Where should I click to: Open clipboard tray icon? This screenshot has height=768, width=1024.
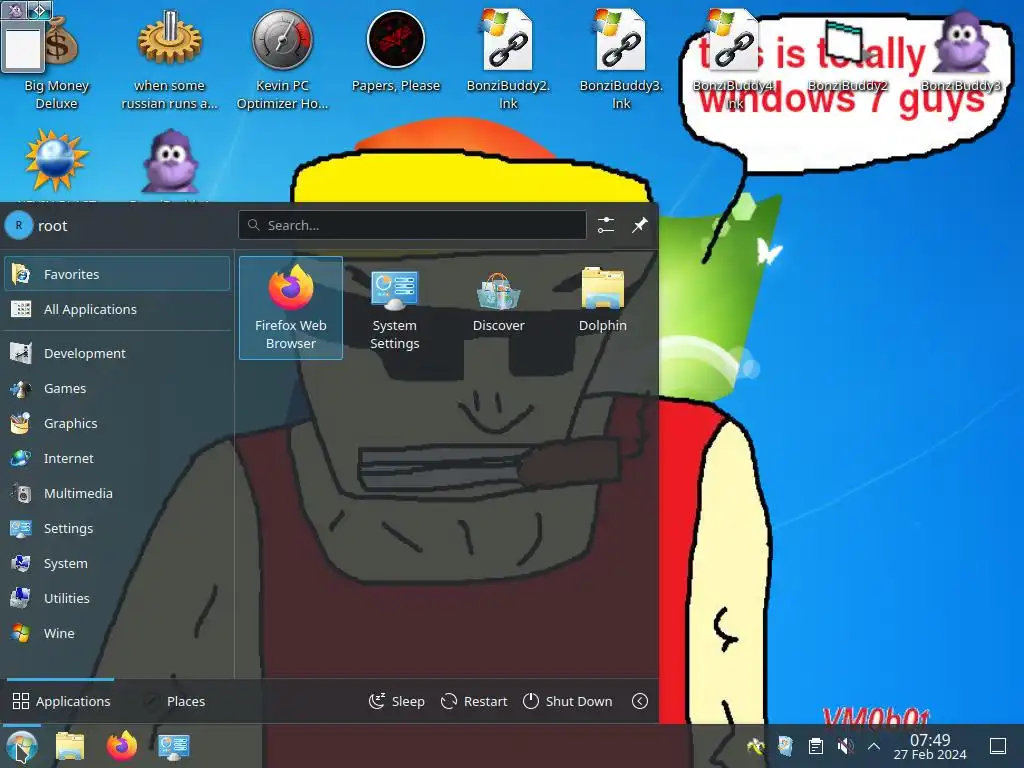[816, 746]
